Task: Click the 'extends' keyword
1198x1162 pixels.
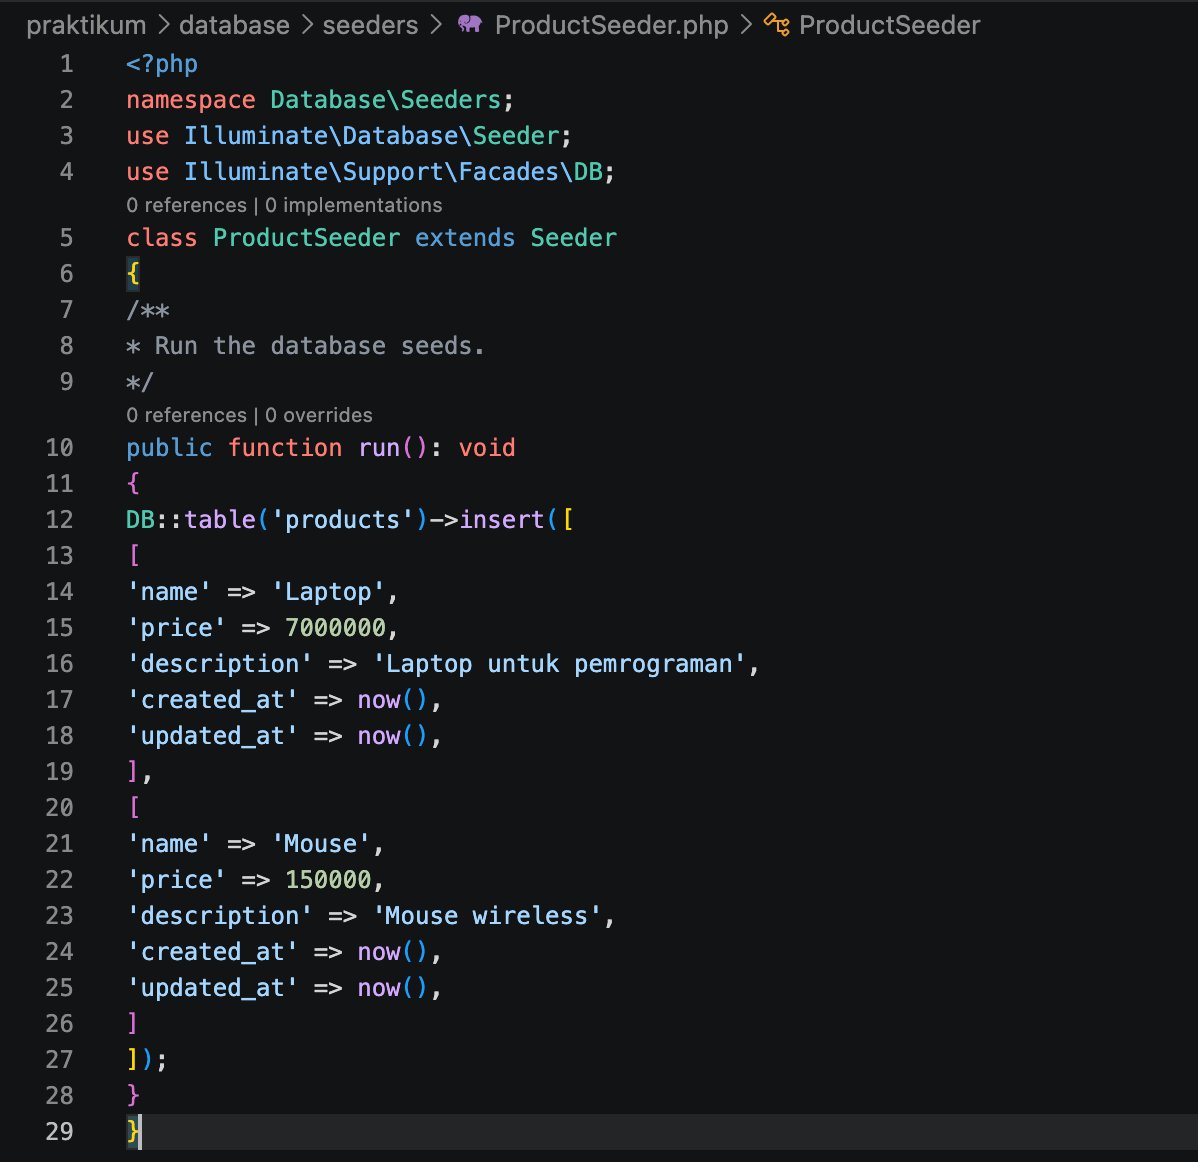Action: point(465,238)
